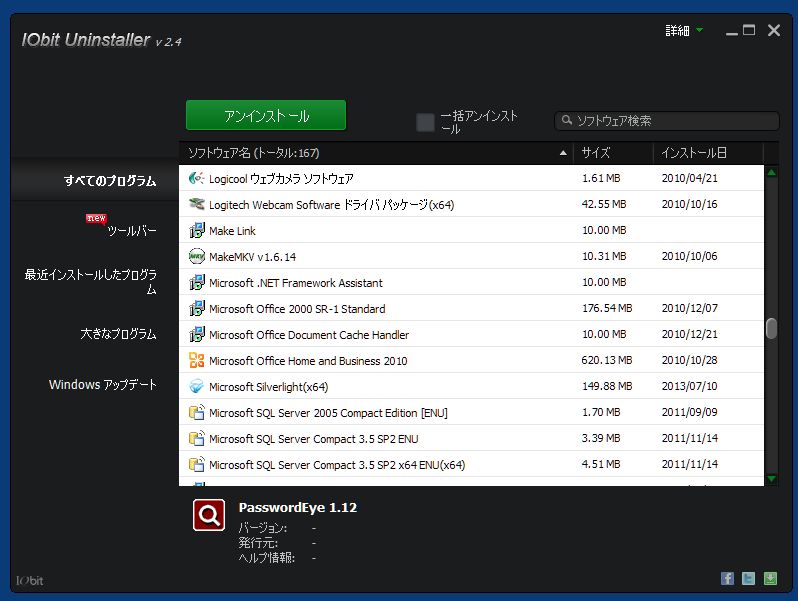
Task: Click the ソフトウェア検索 search field
Action: 667,121
